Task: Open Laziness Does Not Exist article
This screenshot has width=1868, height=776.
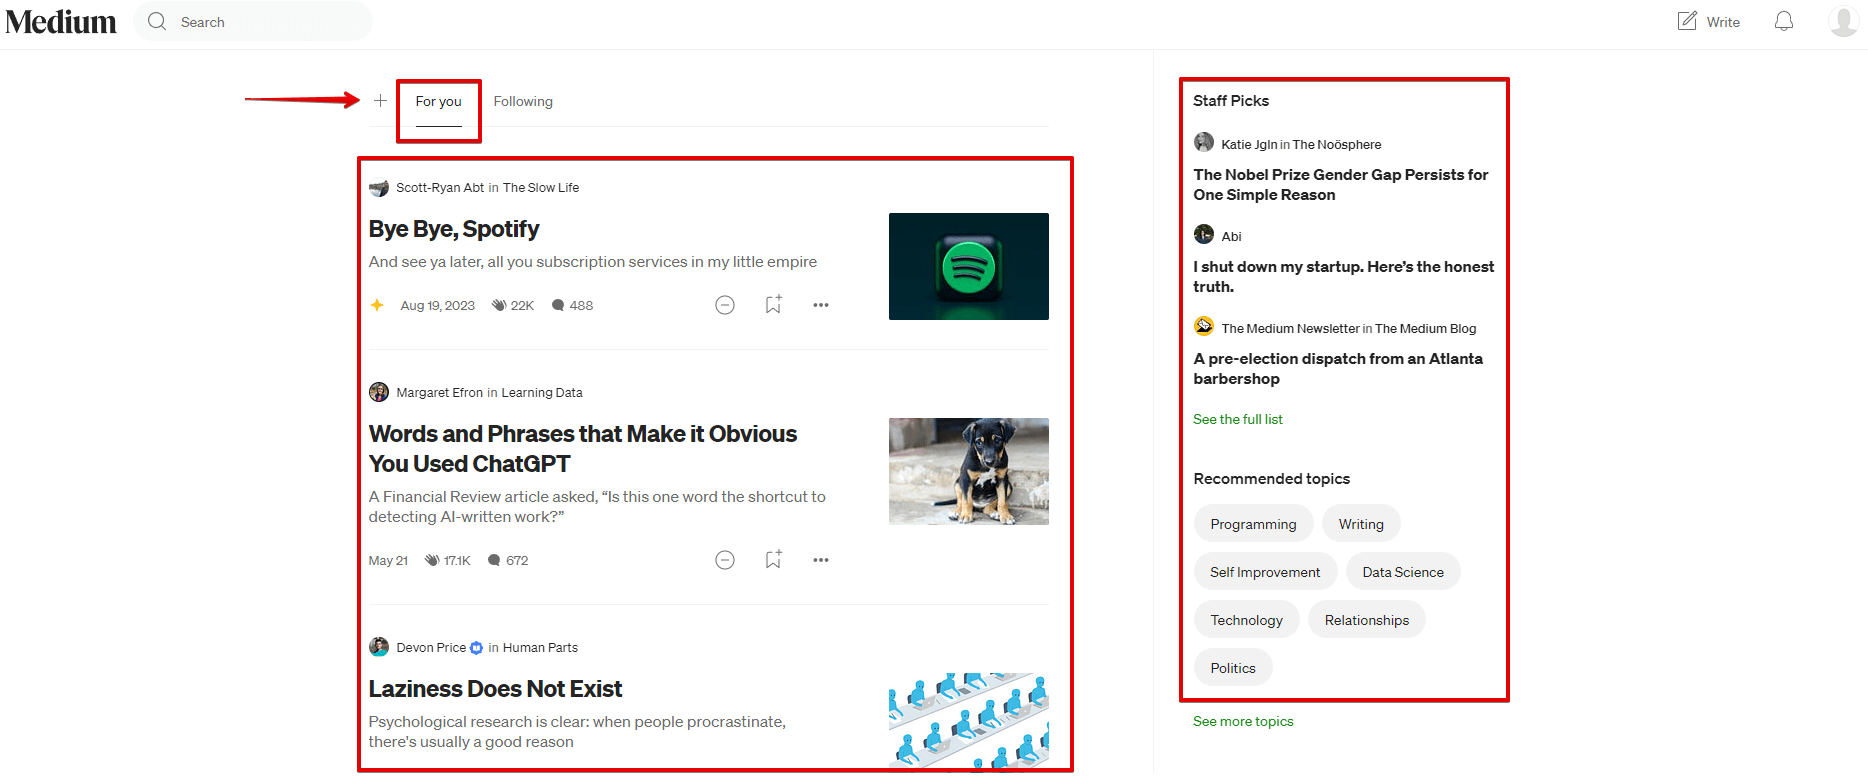Action: click(495, 689)
